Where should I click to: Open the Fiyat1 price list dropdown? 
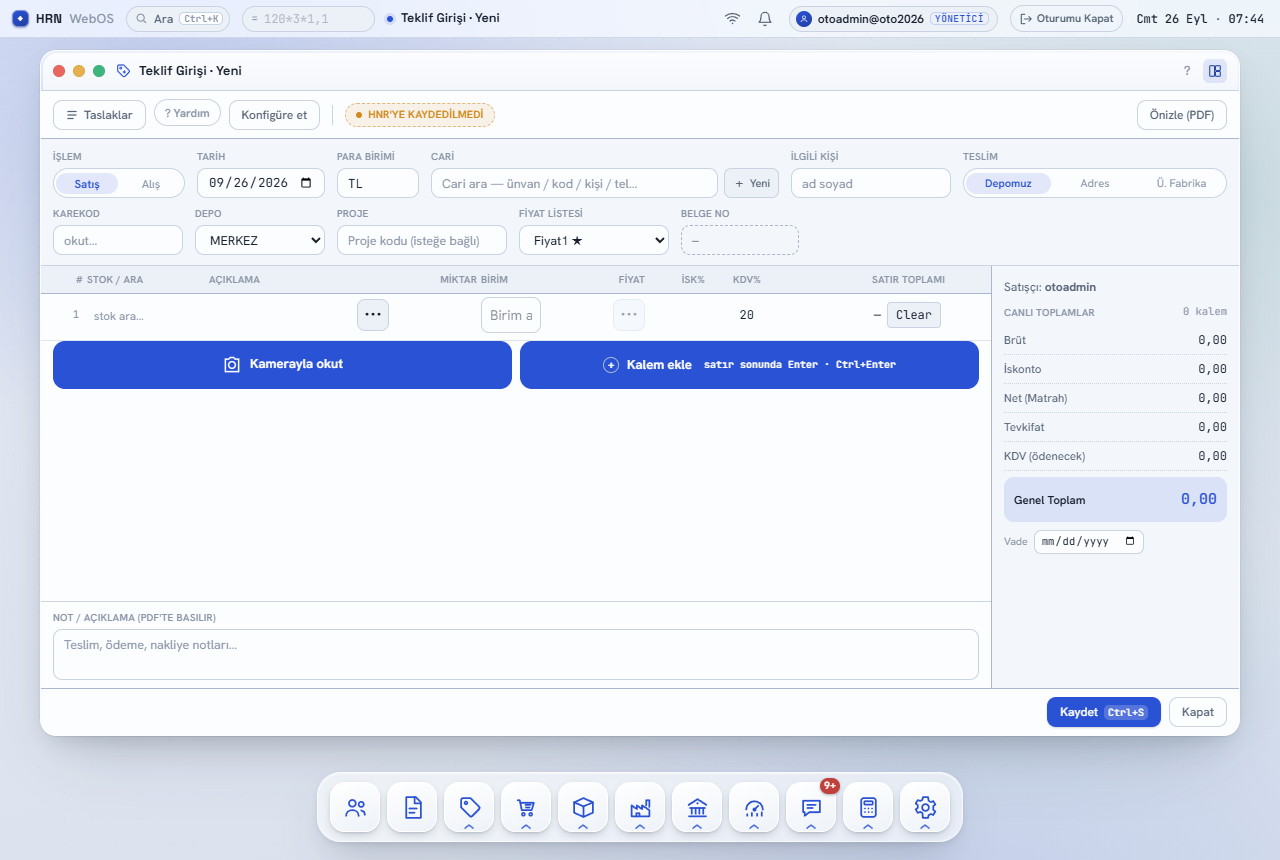[594, 240]
